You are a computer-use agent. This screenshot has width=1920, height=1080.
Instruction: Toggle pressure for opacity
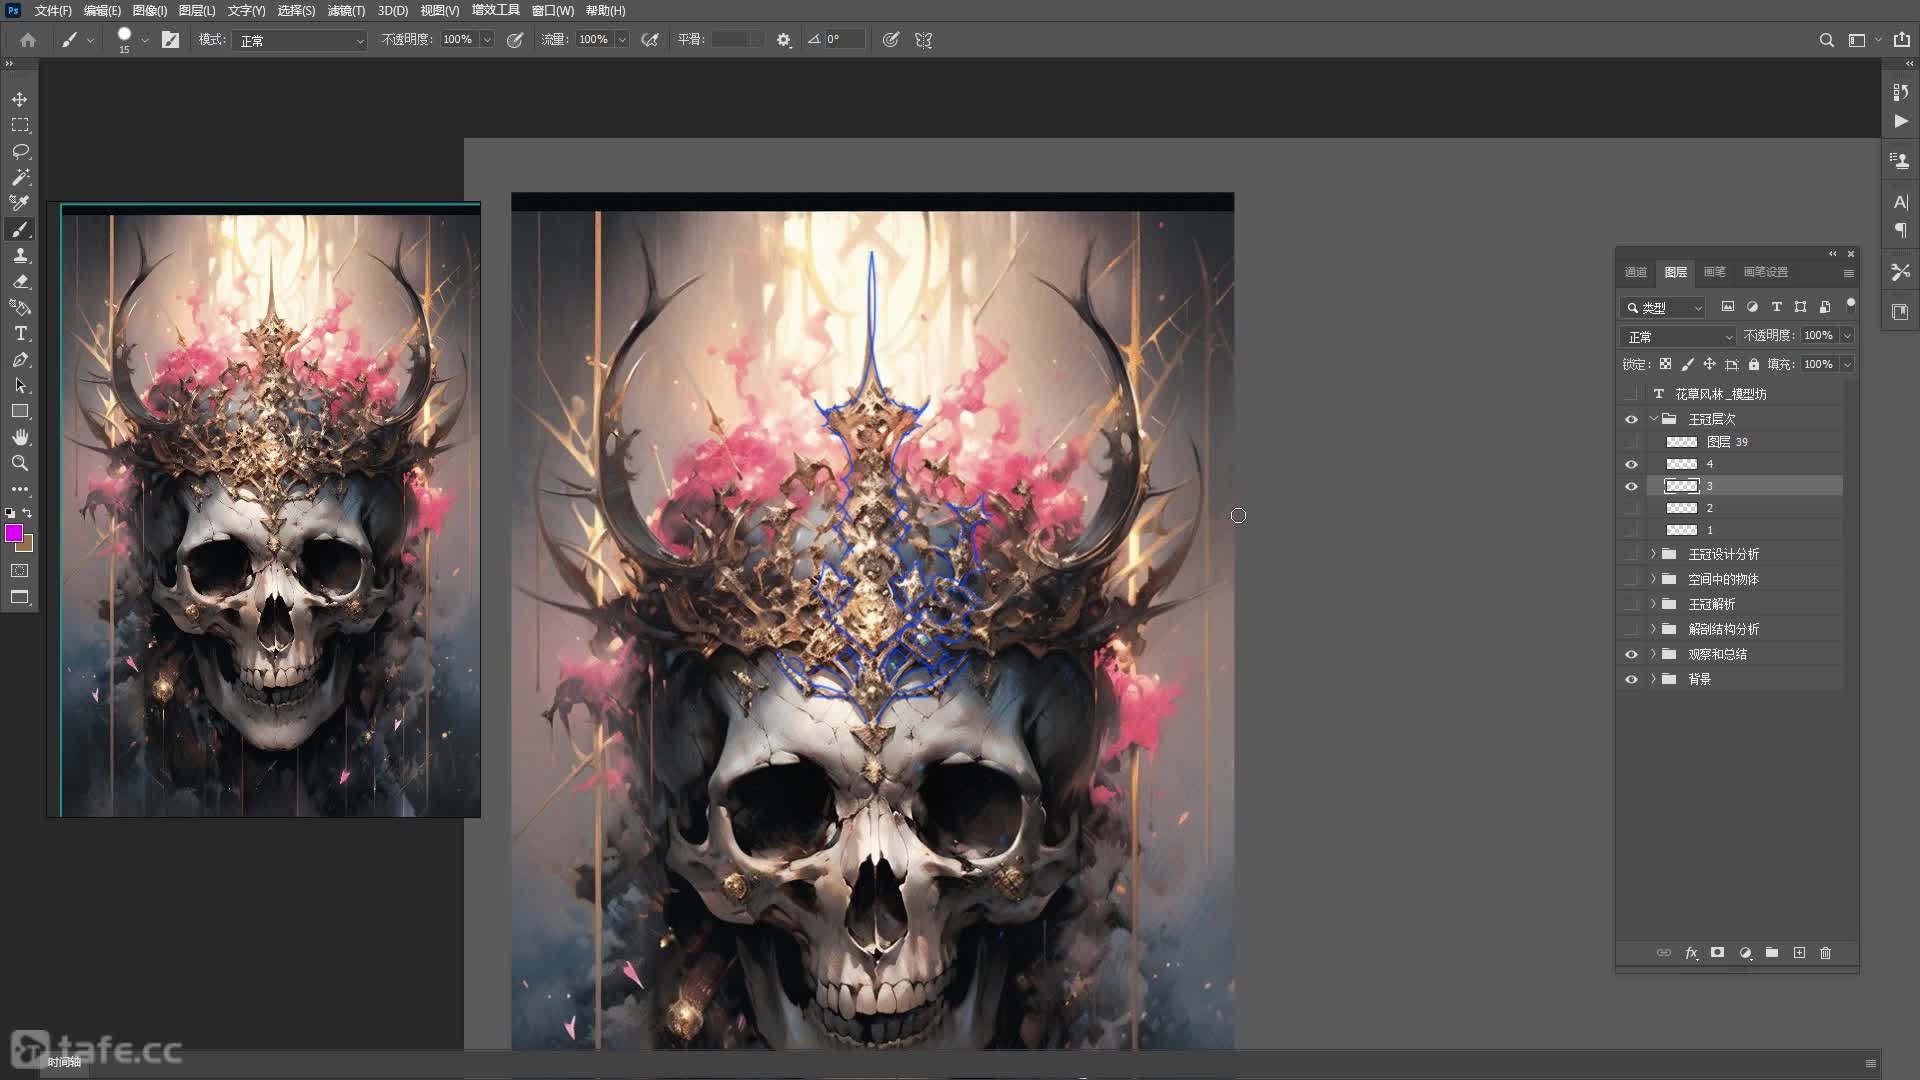click(515, 40)
